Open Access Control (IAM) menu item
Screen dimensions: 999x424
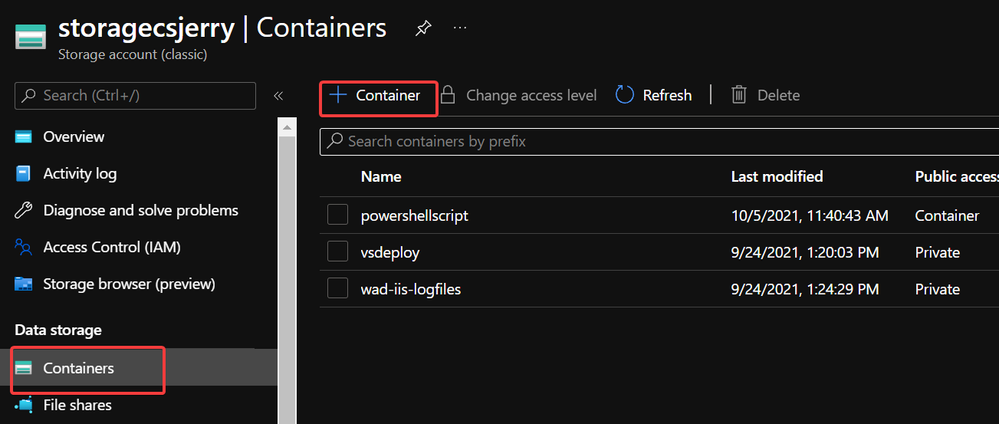[x=112, y=247]
